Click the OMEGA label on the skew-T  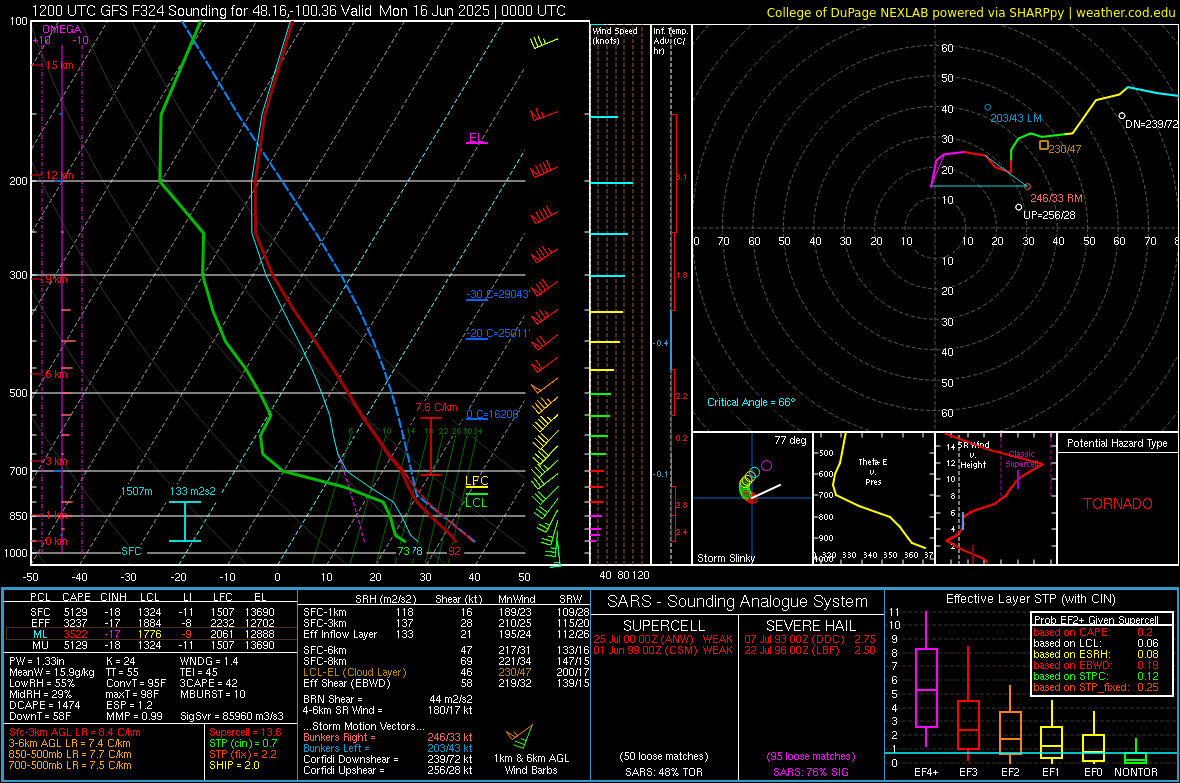pyautogui.click(x=61, y=29)
